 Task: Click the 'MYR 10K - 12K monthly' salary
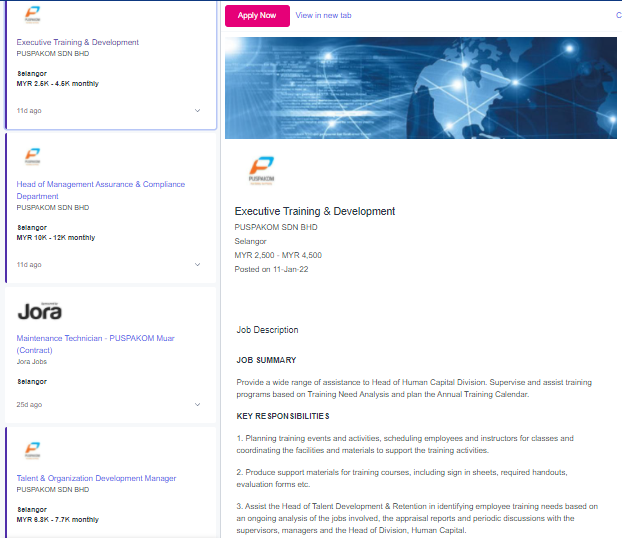click(56, 238)
